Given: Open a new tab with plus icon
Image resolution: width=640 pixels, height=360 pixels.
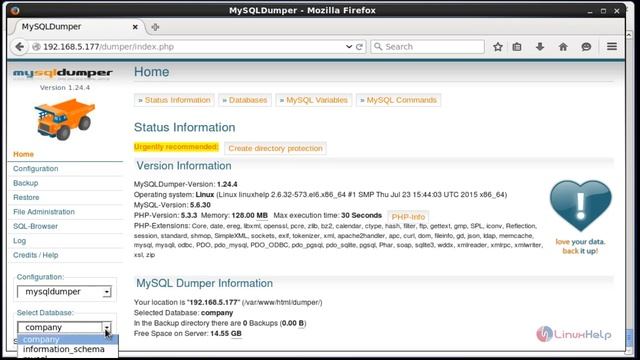Looking at the screenshot, I should click(x=155, y=27).
